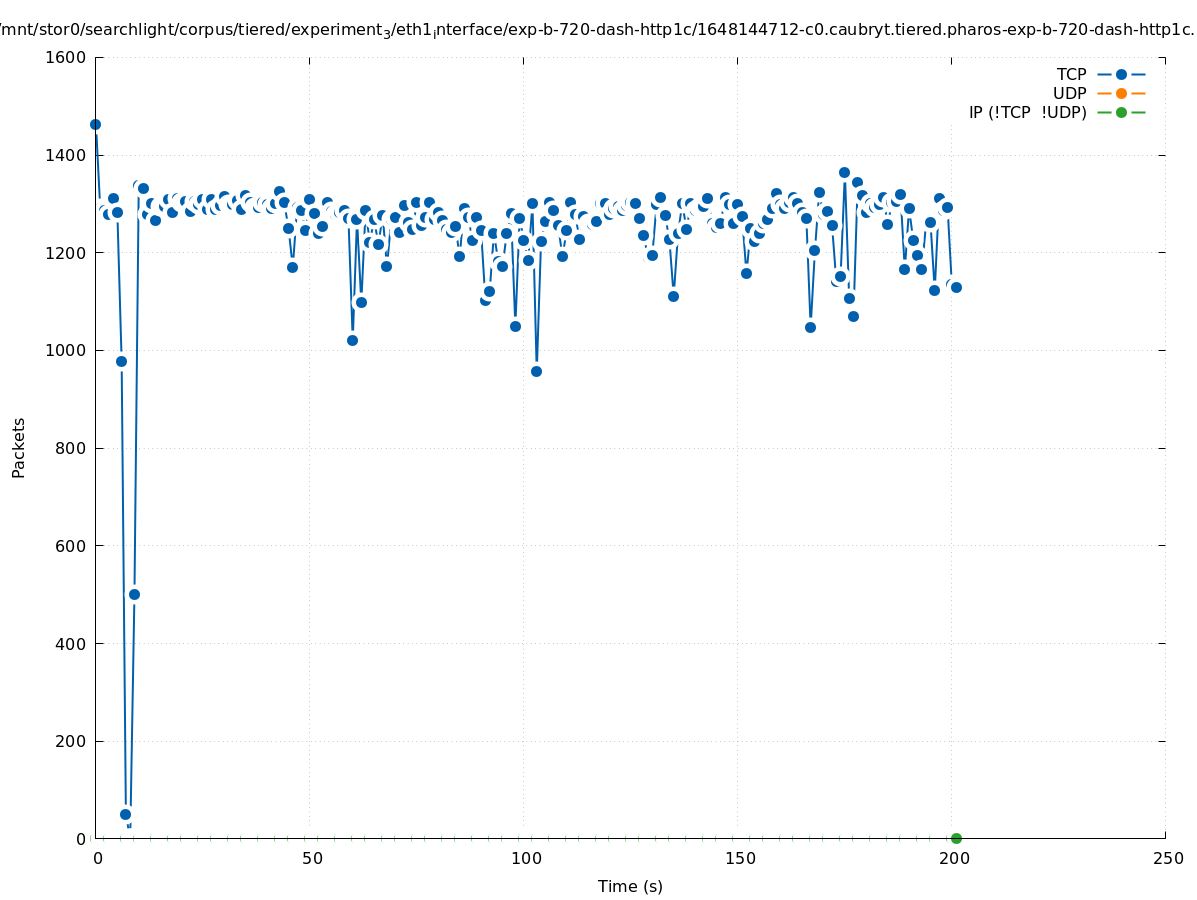Viewport: 1197px width, 900px height.
Task: Click the Packets y-axis label
Action: (x=19, y=447)
